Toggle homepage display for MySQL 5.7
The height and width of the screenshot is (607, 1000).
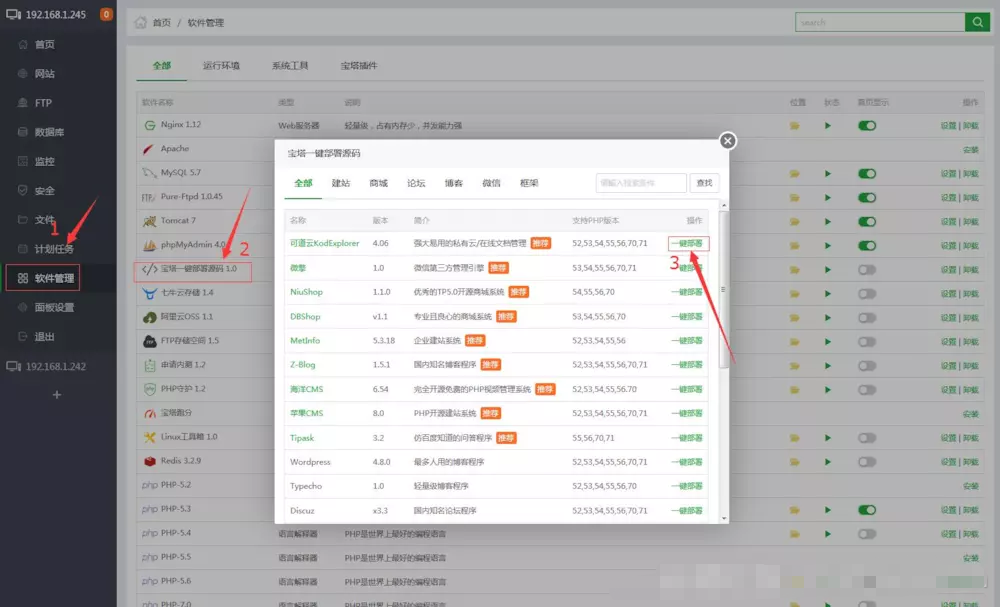(x=867, y=173)
